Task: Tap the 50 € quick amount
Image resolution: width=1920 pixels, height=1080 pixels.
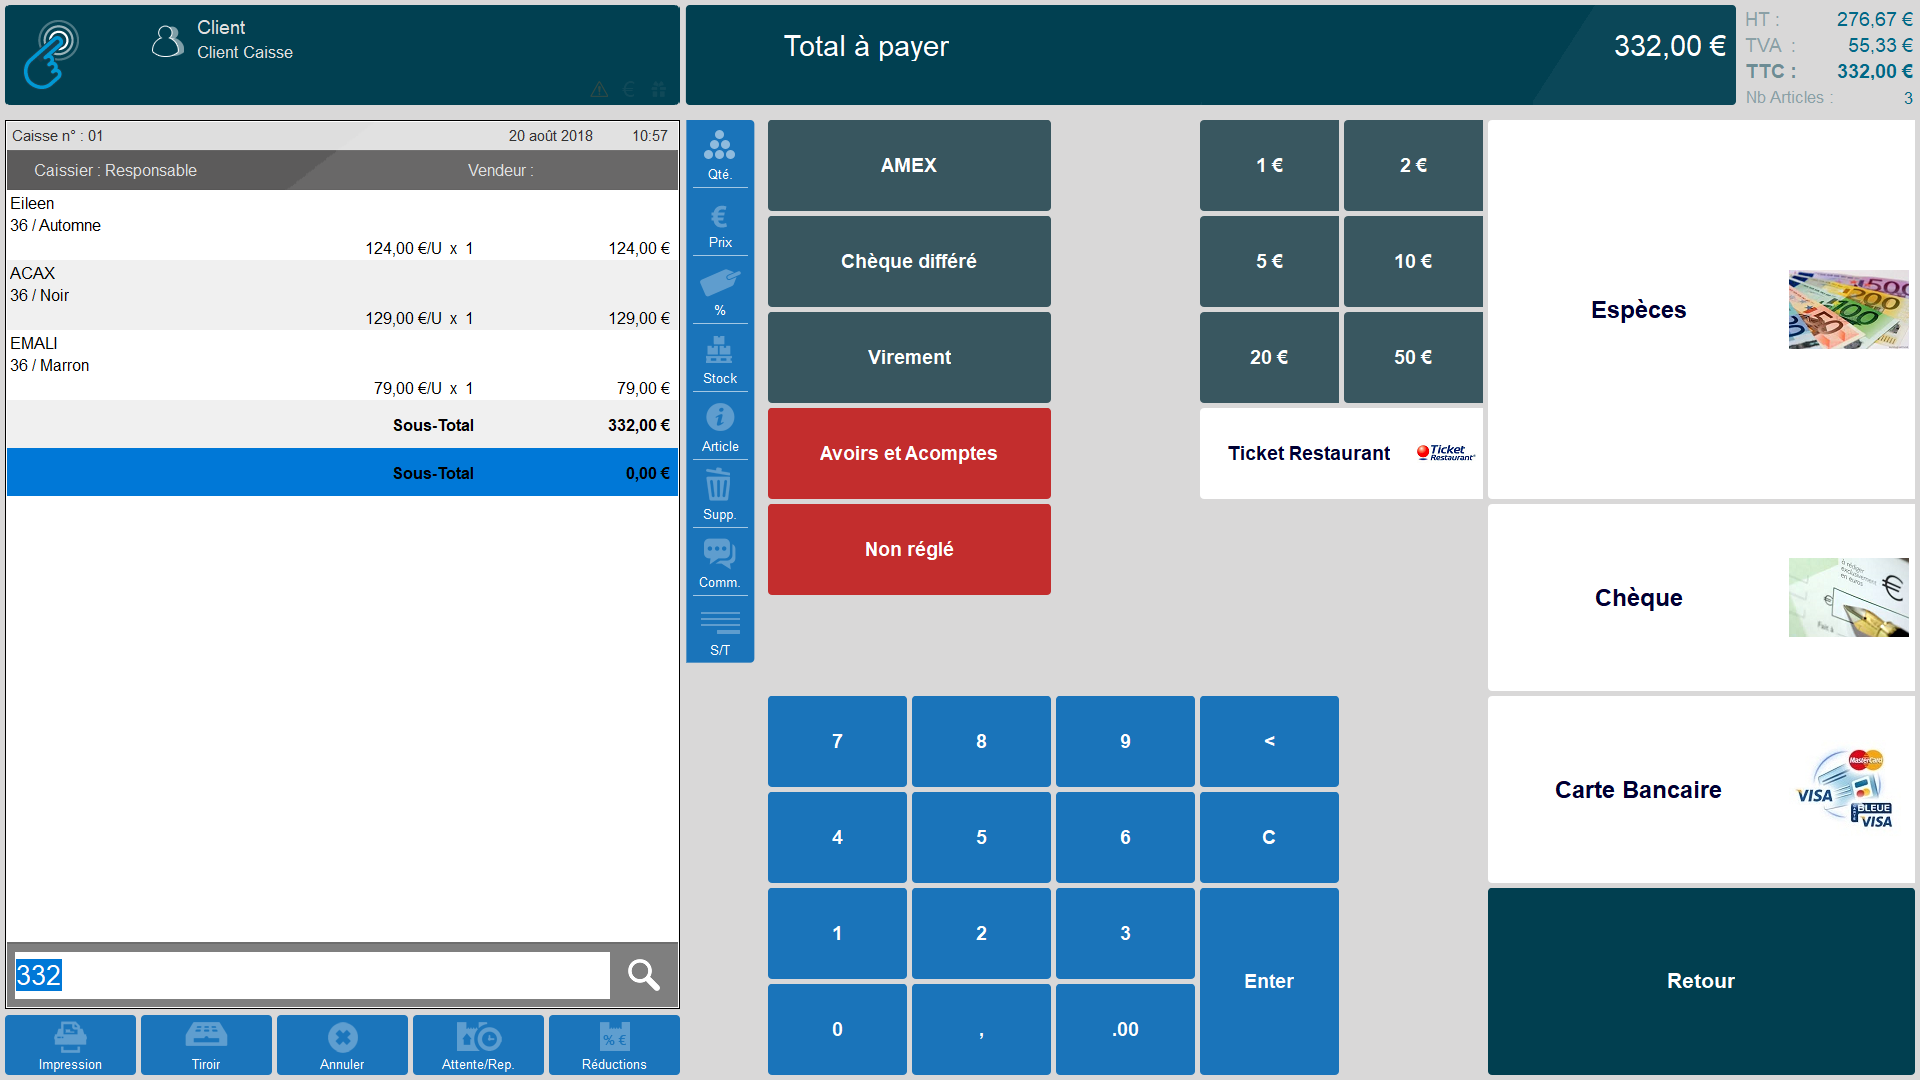Action: (x=1413, y=357)
